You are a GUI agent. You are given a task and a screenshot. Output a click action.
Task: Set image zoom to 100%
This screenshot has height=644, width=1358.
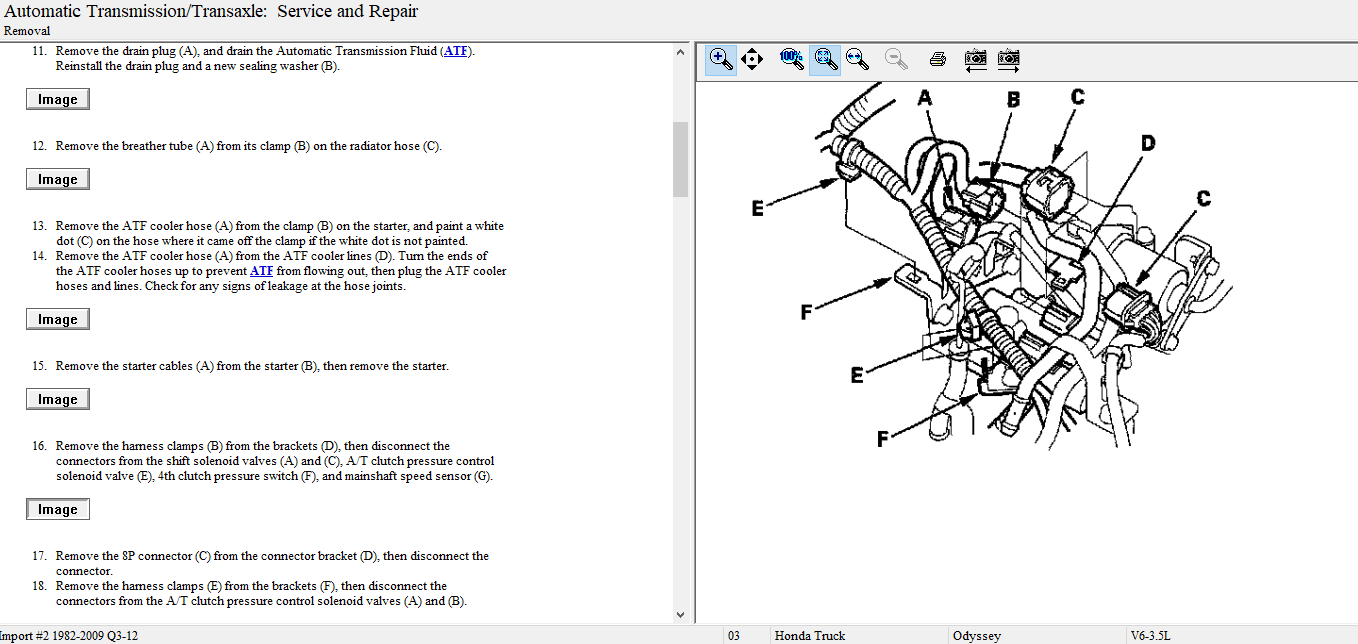[792, 59]
